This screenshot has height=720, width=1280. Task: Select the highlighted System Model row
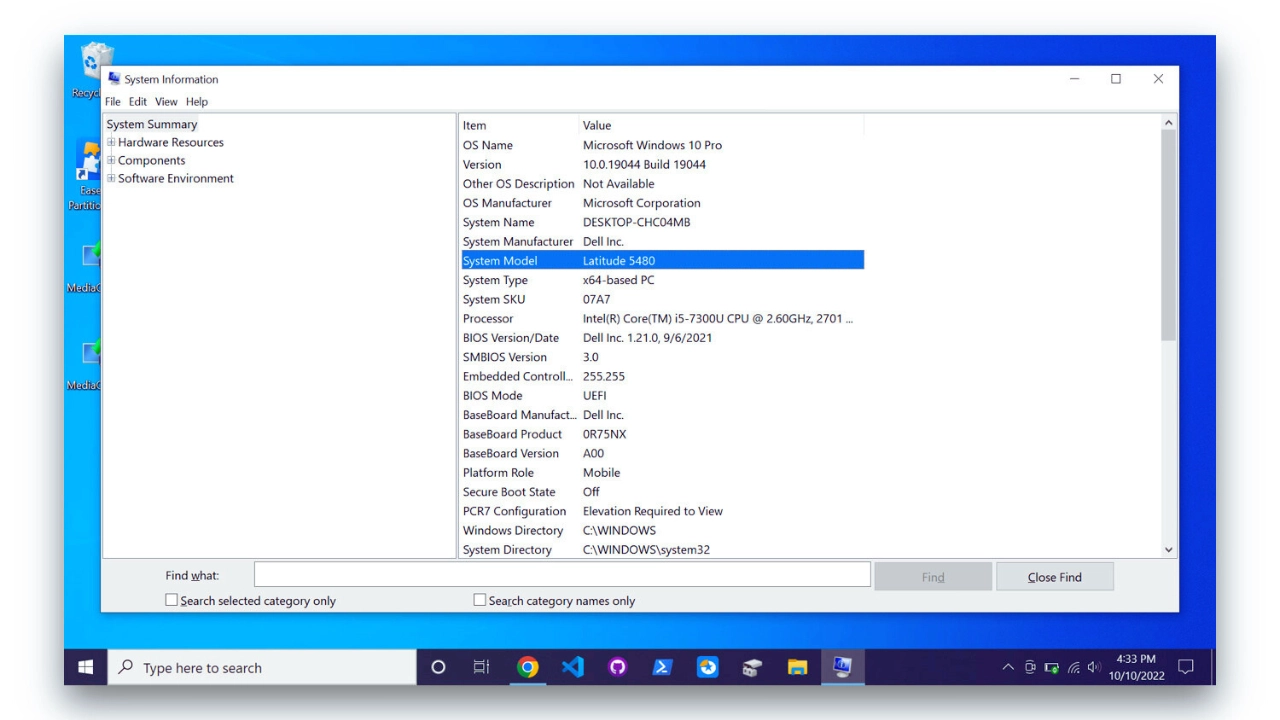[x=662, y=260]
